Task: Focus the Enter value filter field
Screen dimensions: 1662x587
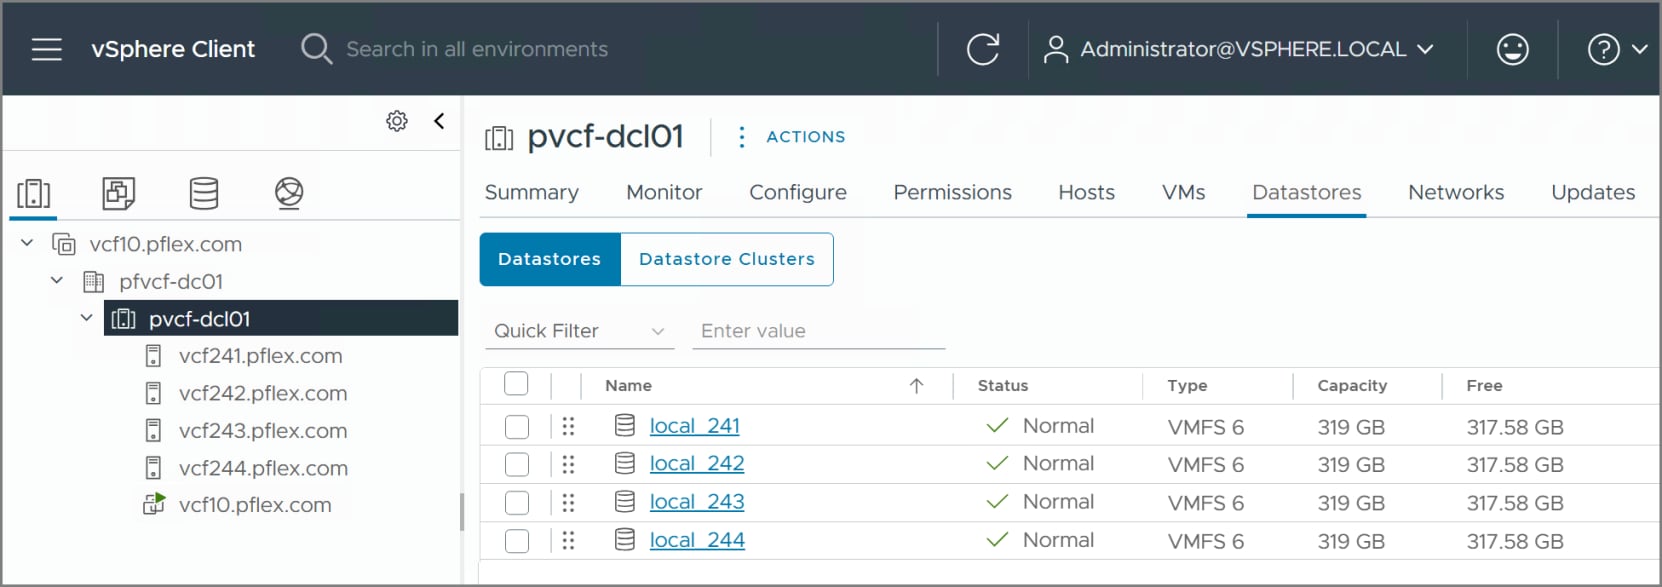Action: point(819,331)
